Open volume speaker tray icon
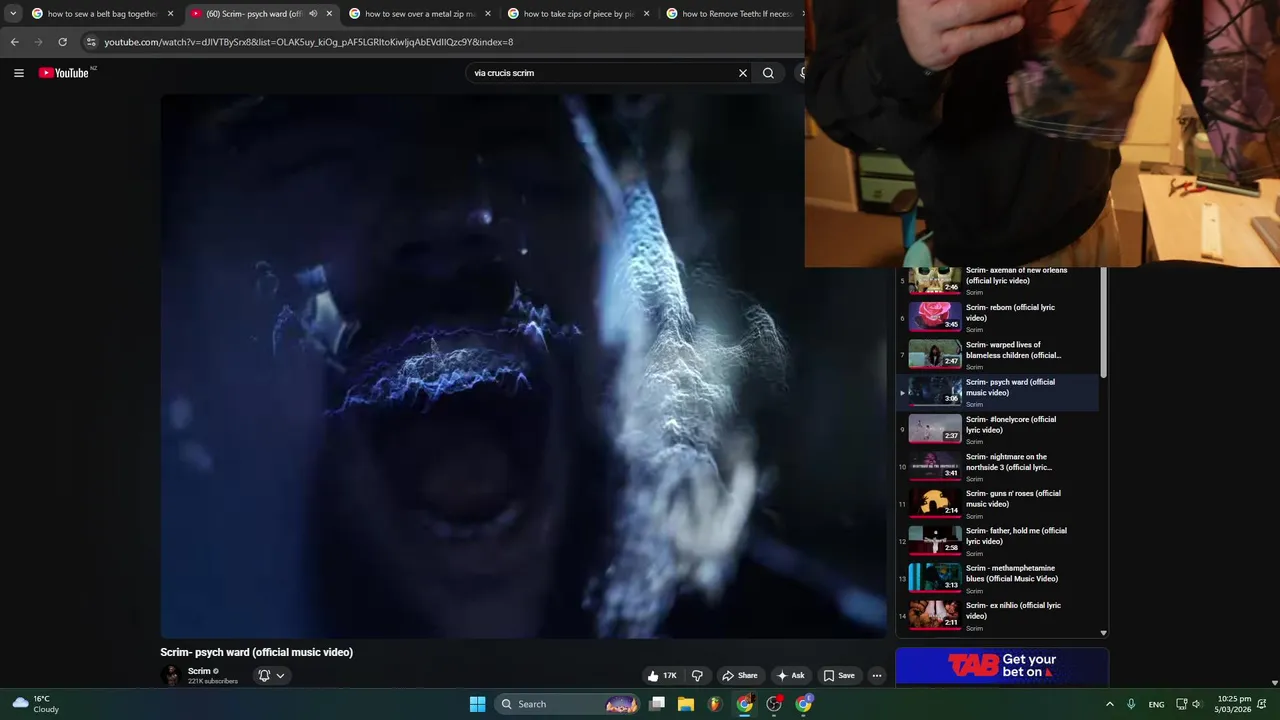 (1196, 704)
